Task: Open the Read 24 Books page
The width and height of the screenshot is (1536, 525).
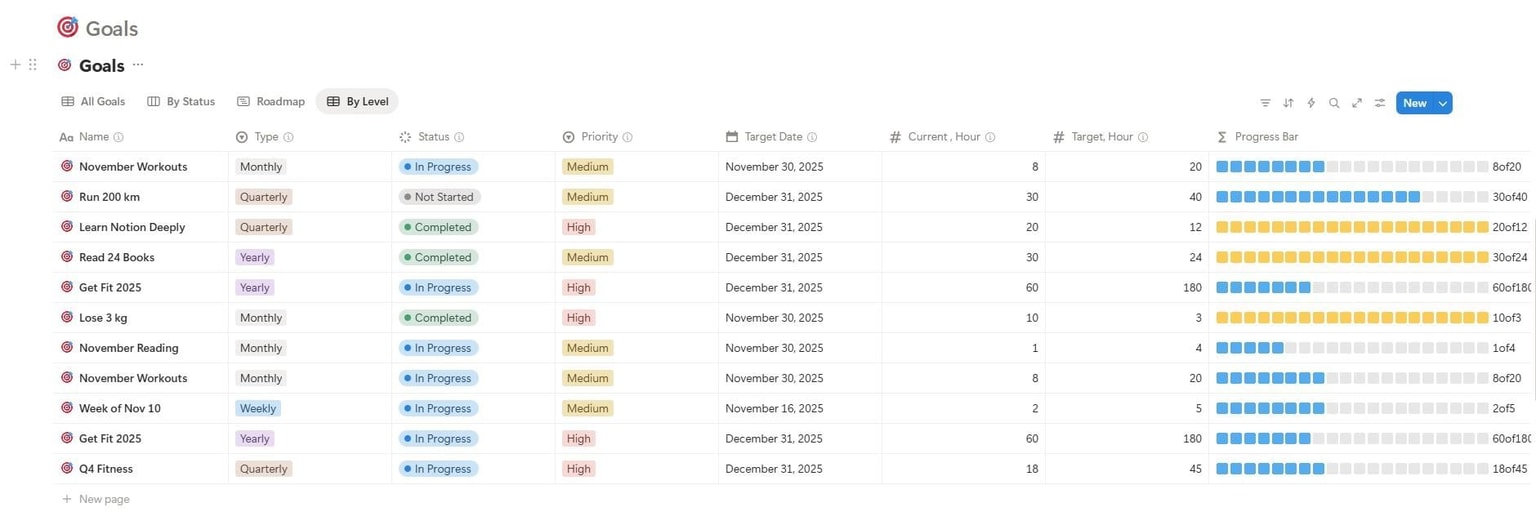Action: tap(117, 257)
